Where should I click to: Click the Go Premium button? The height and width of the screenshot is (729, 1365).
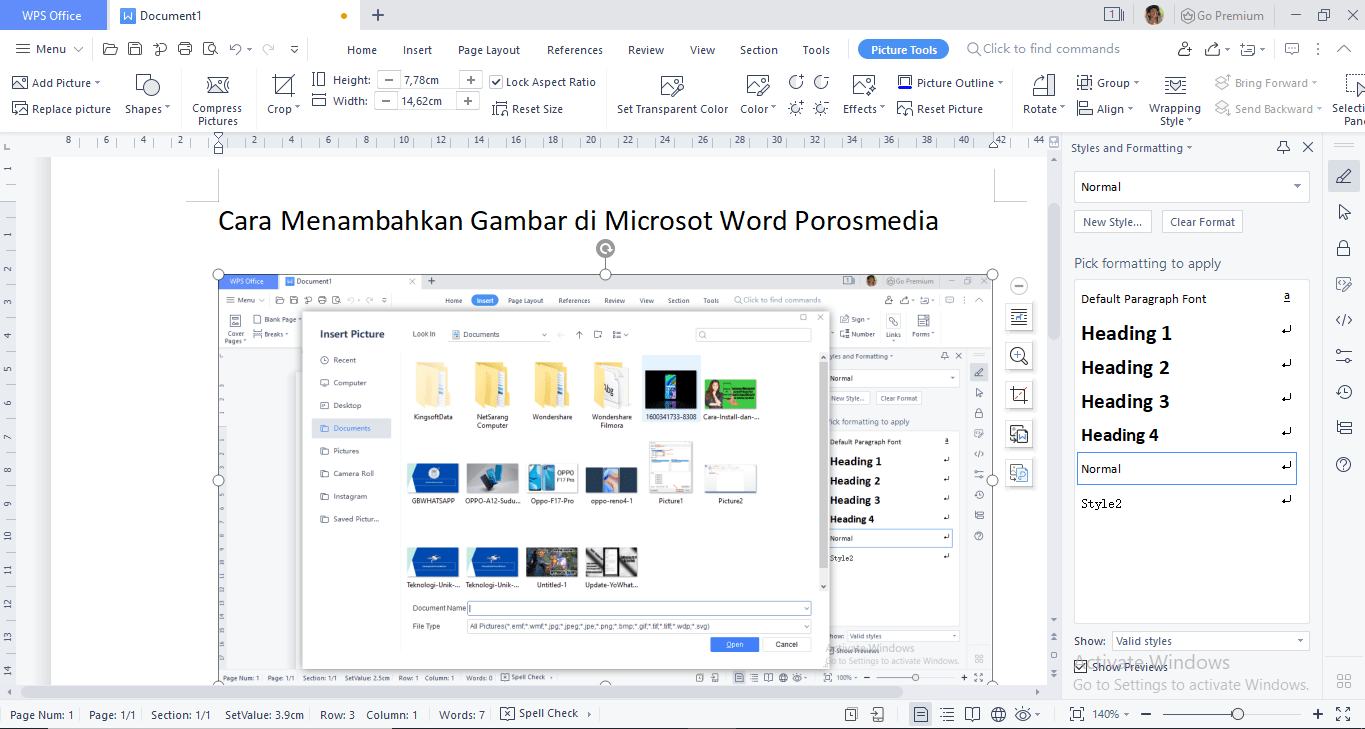1222,15
